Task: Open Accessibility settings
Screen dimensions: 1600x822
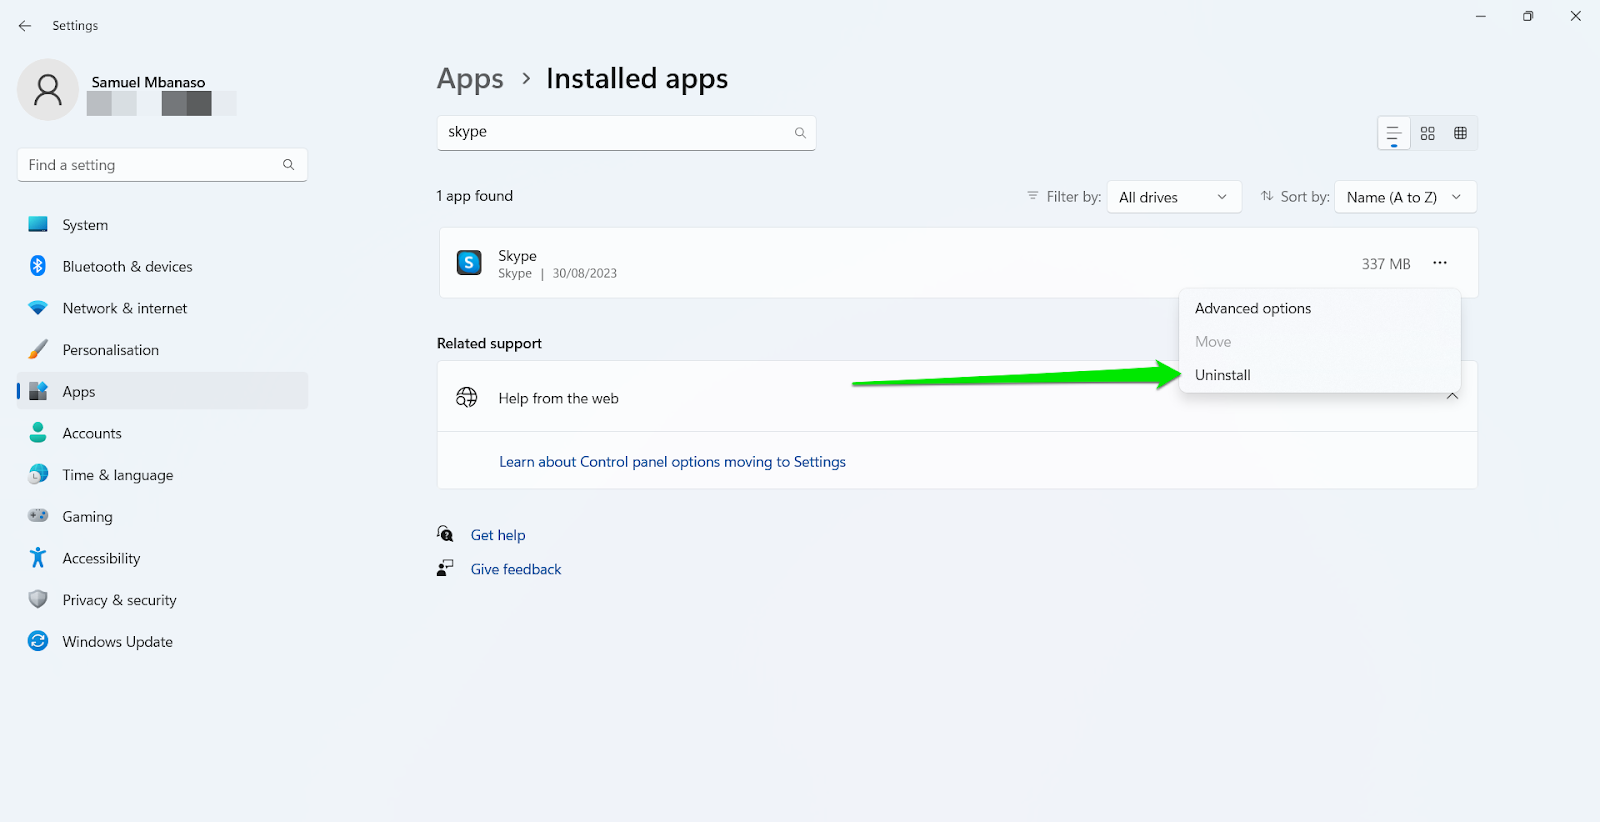Action: tap(162, 558)
